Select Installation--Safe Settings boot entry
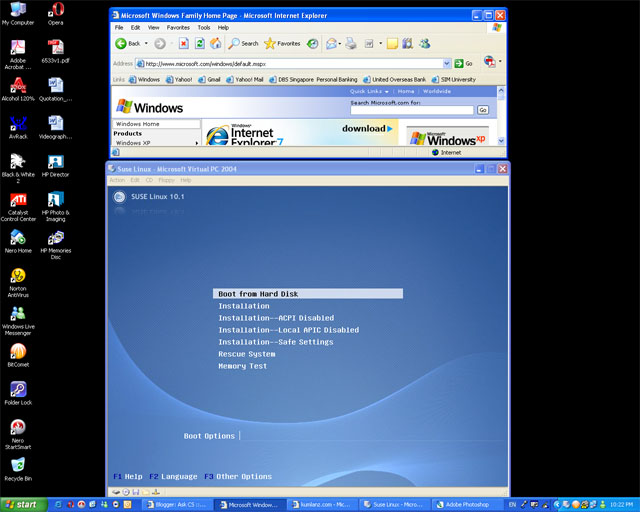Image resolution: width=640 pixels, height=512 pixels. pyautogui.click(x=276, y=342)
